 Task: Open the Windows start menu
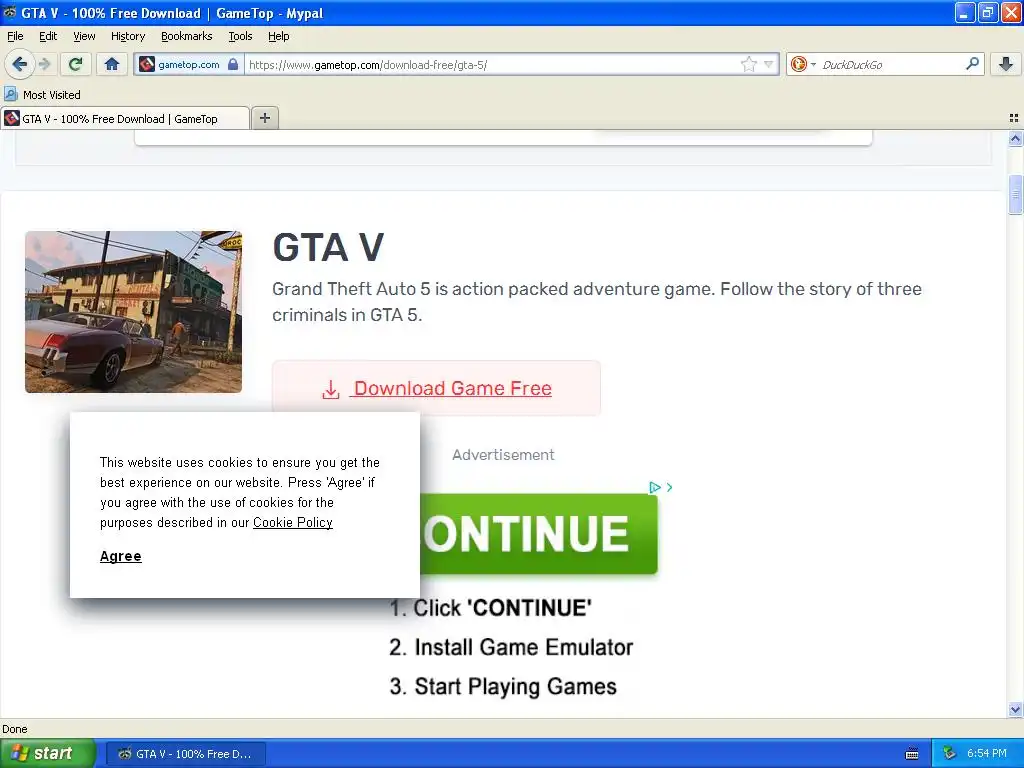[x=48, y=754]
